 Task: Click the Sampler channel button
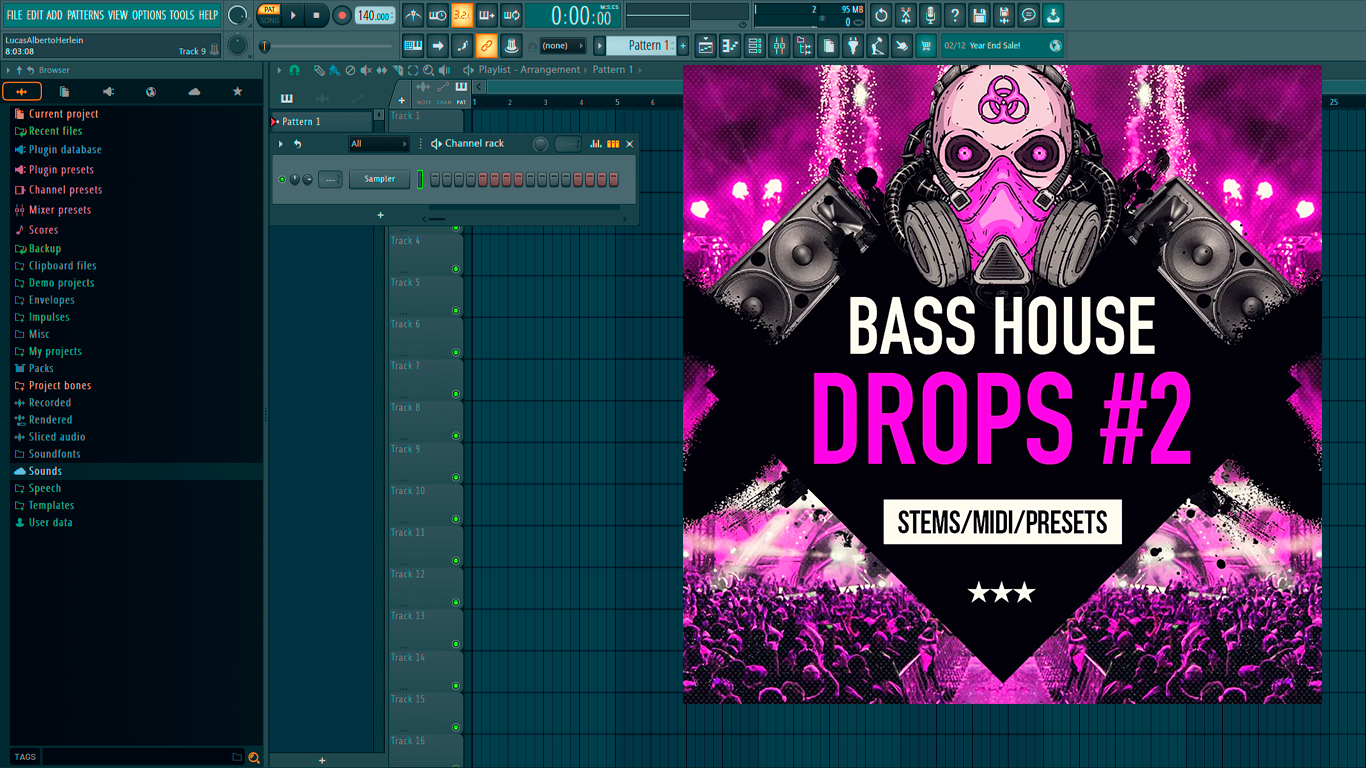(x=379, y=179)
